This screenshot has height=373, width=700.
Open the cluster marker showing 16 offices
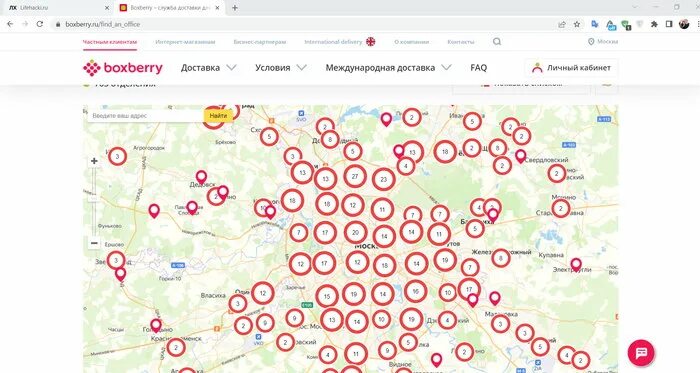click(x=415, y=291)
